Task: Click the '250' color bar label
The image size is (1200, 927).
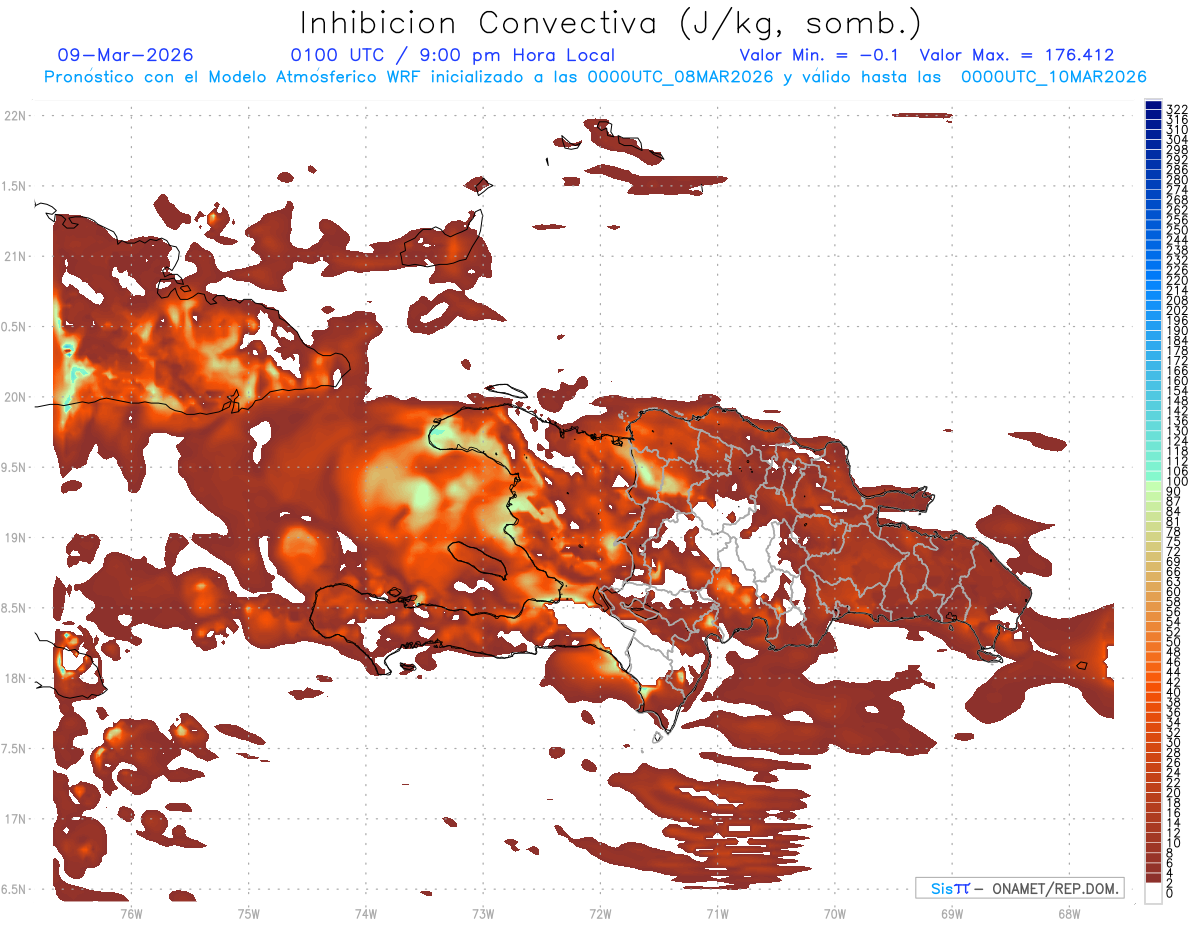Action: [x=1177, y=230]
